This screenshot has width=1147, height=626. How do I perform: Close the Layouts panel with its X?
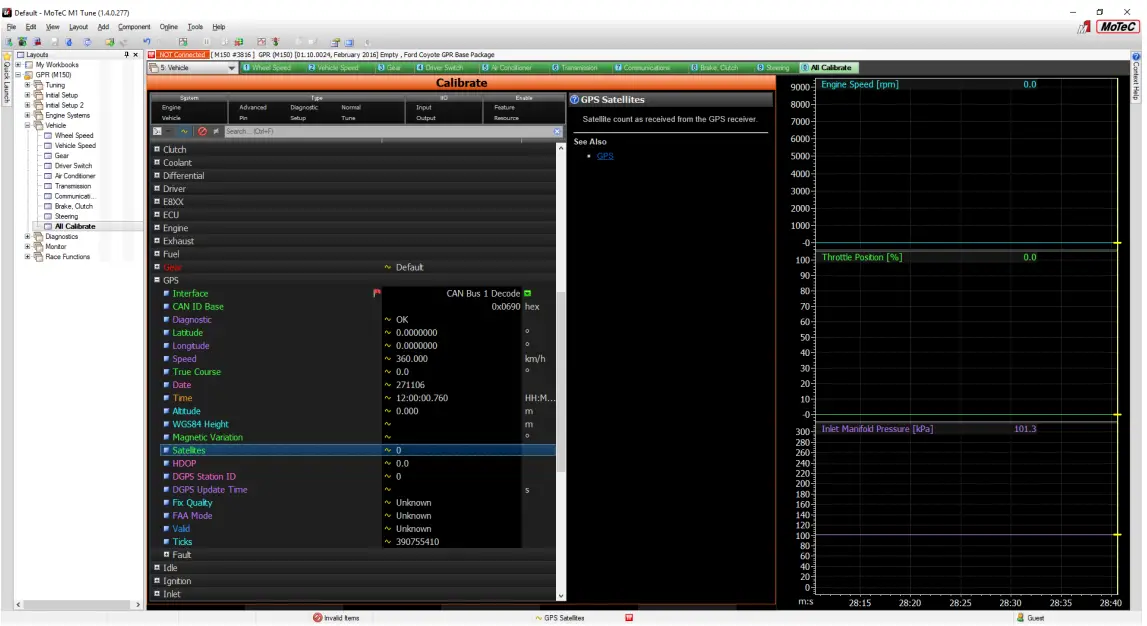point(136,55)
